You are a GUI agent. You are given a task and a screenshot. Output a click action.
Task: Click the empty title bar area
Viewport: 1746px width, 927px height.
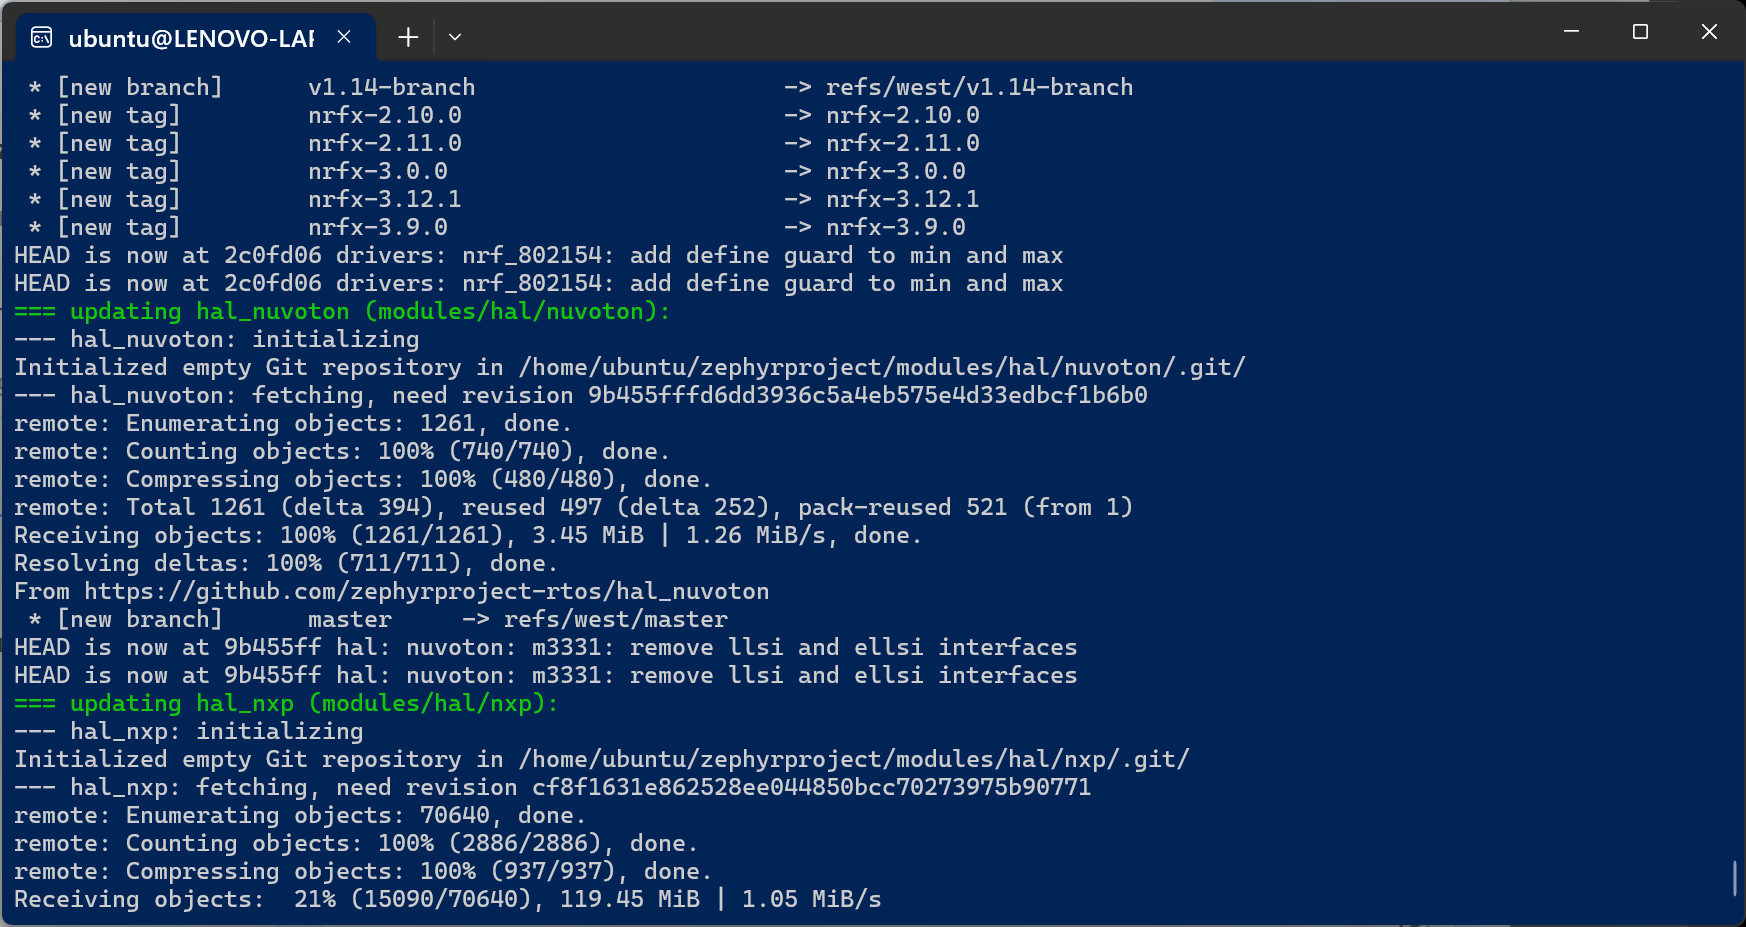click(1000, 32)
